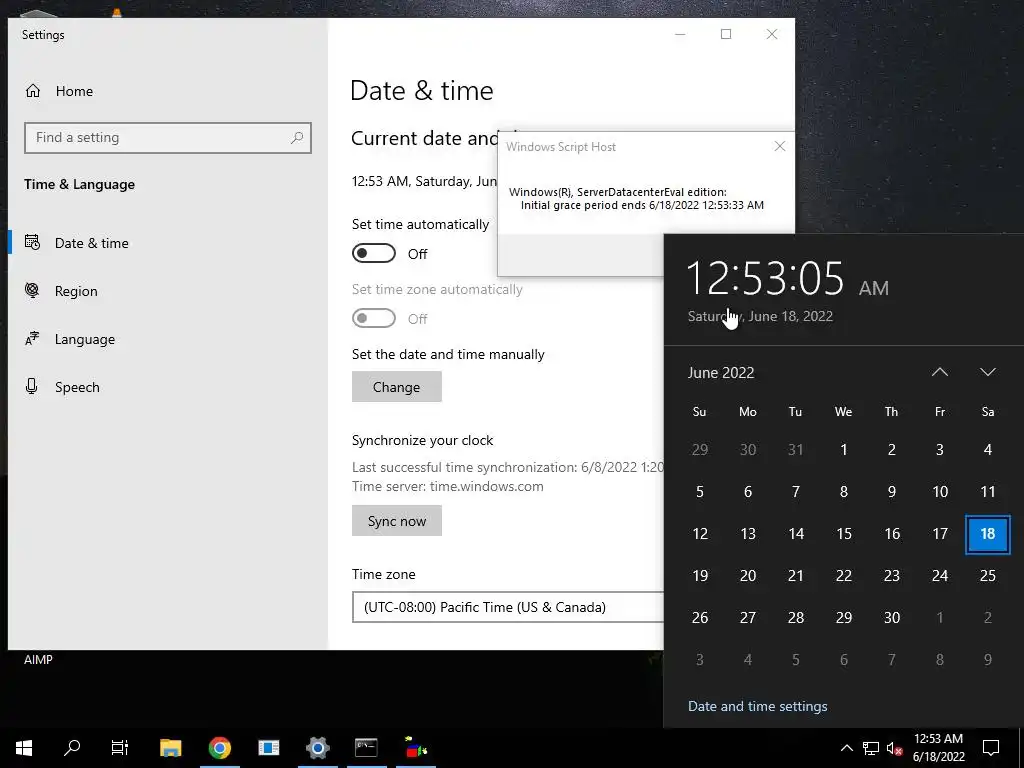Select June 12 in the calendar

(699, 534)
